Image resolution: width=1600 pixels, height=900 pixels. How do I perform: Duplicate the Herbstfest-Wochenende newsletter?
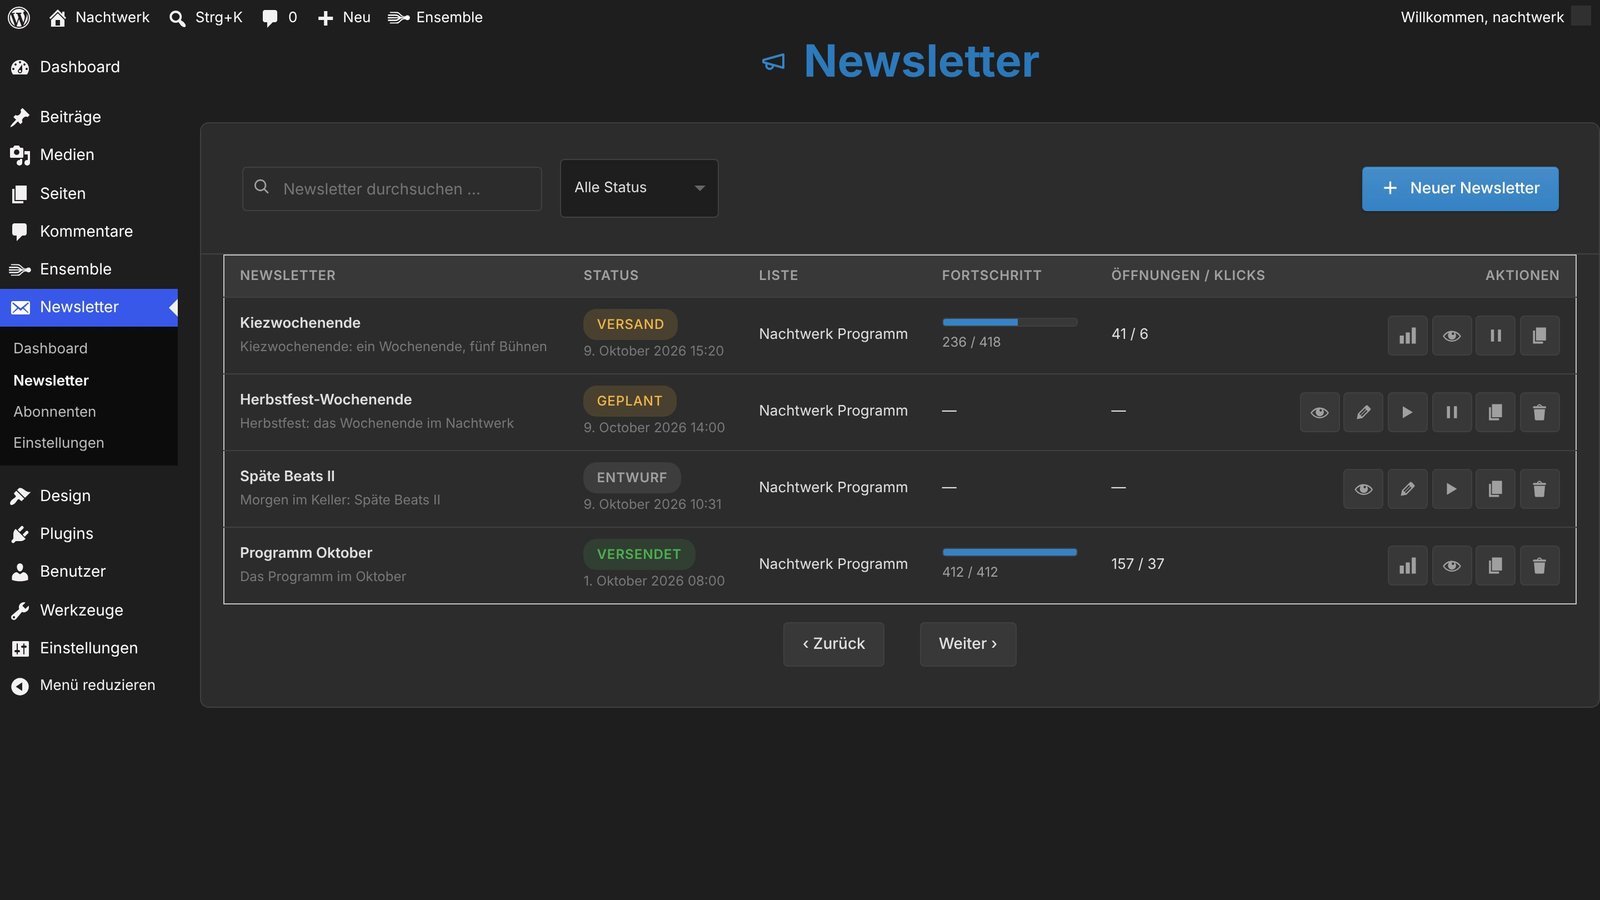[1495, 412]
